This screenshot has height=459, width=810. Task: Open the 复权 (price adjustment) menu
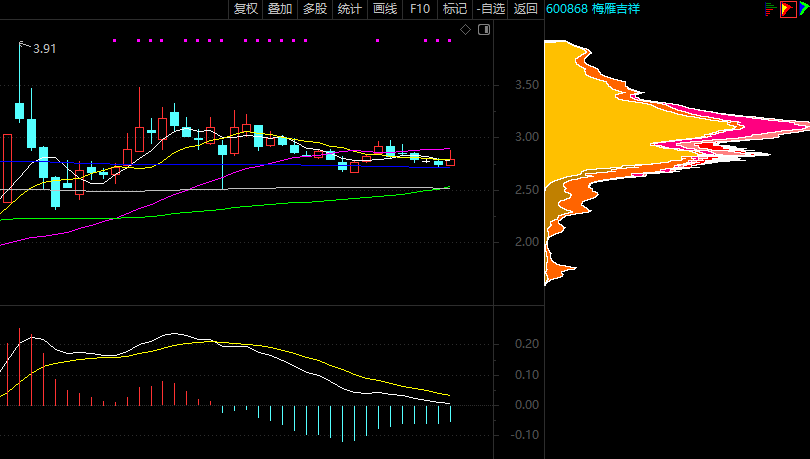click(245, 9)
